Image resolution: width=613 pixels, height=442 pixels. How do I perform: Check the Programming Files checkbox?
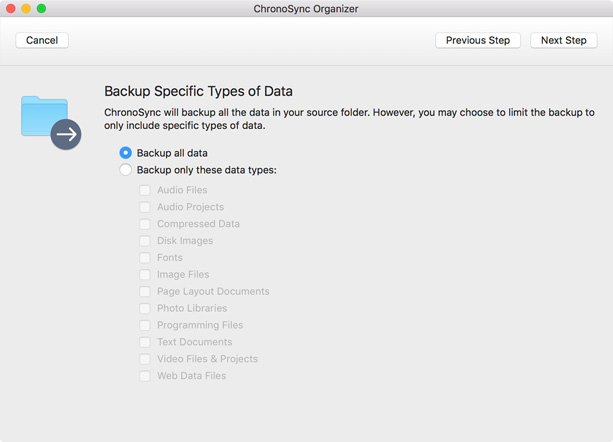pyautogui.click(x=145, y=325)
